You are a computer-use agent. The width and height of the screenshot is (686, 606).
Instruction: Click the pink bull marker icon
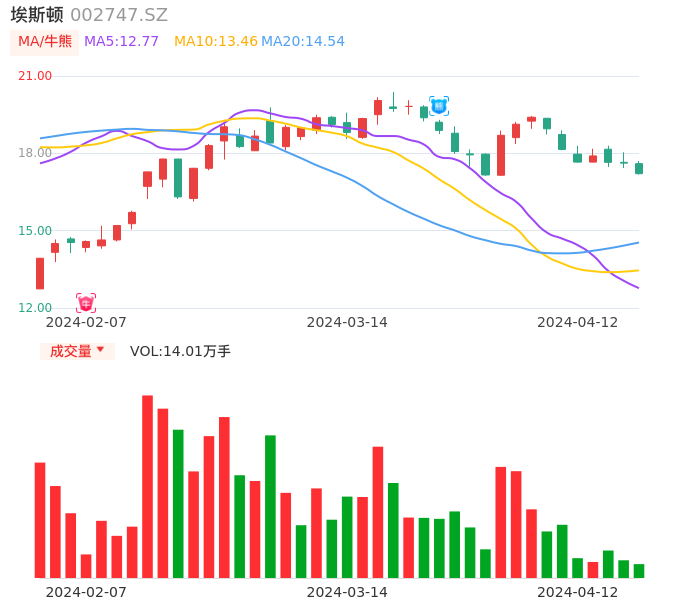(86, 303)
